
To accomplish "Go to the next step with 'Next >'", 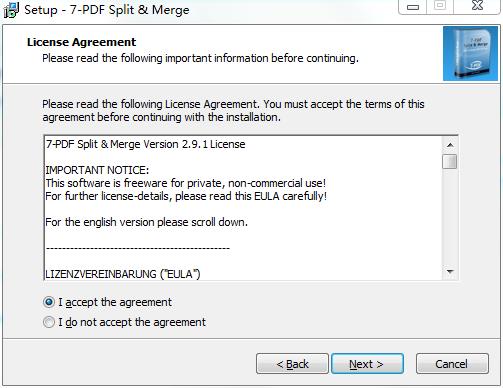I will point(367,364).
